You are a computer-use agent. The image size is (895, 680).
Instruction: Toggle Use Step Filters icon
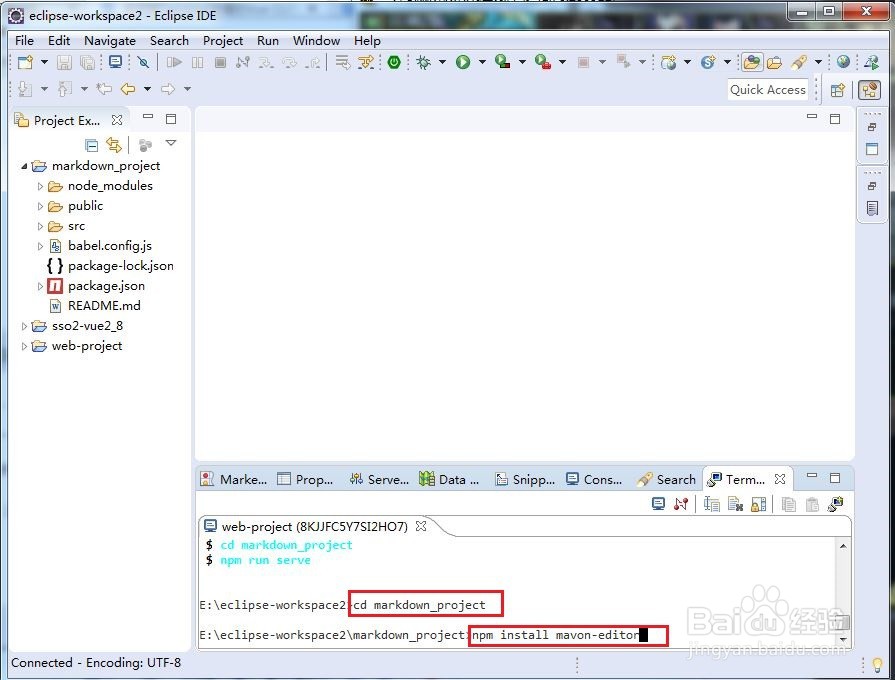365,62
